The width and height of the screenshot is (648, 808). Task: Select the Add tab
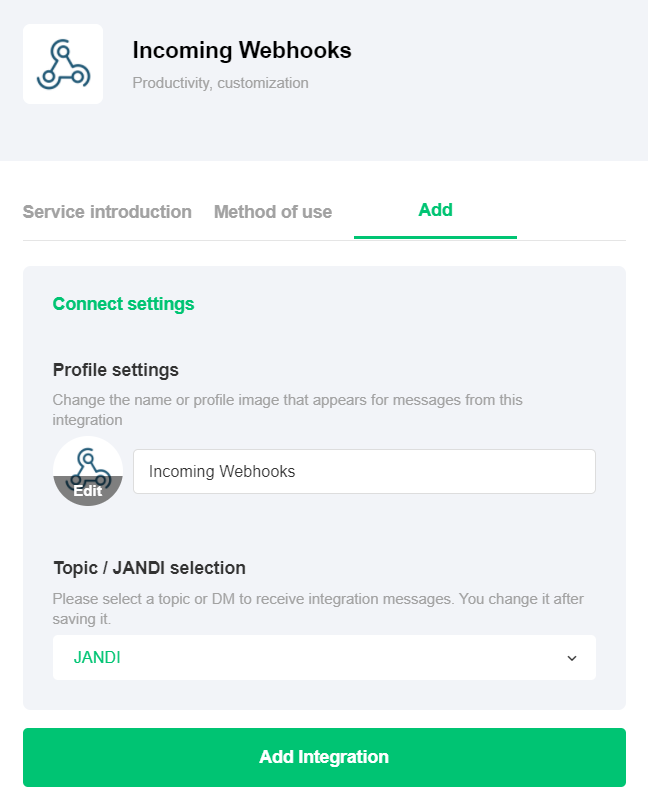(435, 210)
